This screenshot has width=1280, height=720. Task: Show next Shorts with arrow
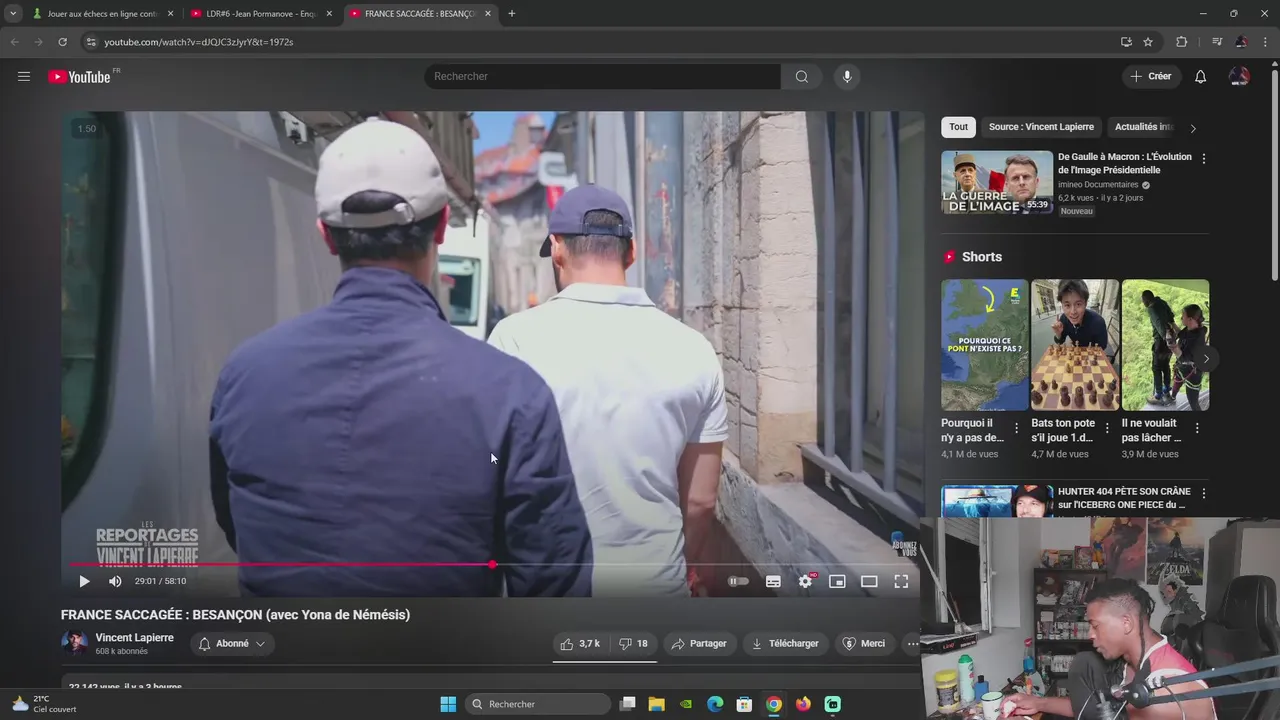click(1206, 359)
